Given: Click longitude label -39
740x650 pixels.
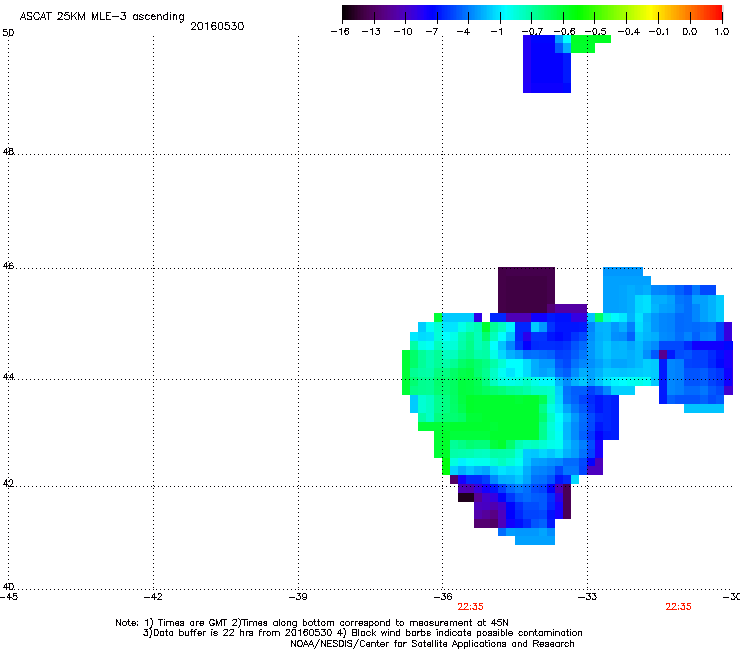Looking at the screenshot, I should [298, 597].
